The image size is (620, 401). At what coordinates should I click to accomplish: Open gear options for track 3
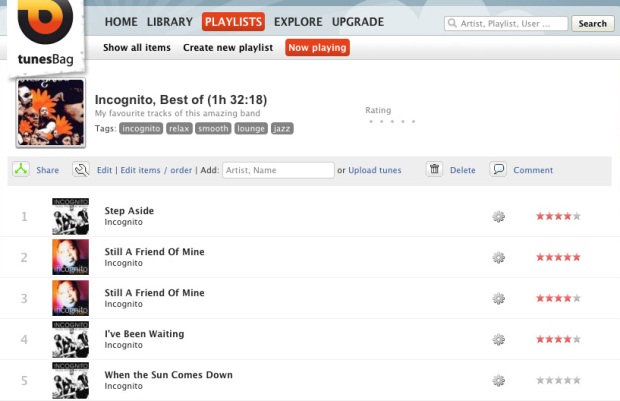pos(498,299)
